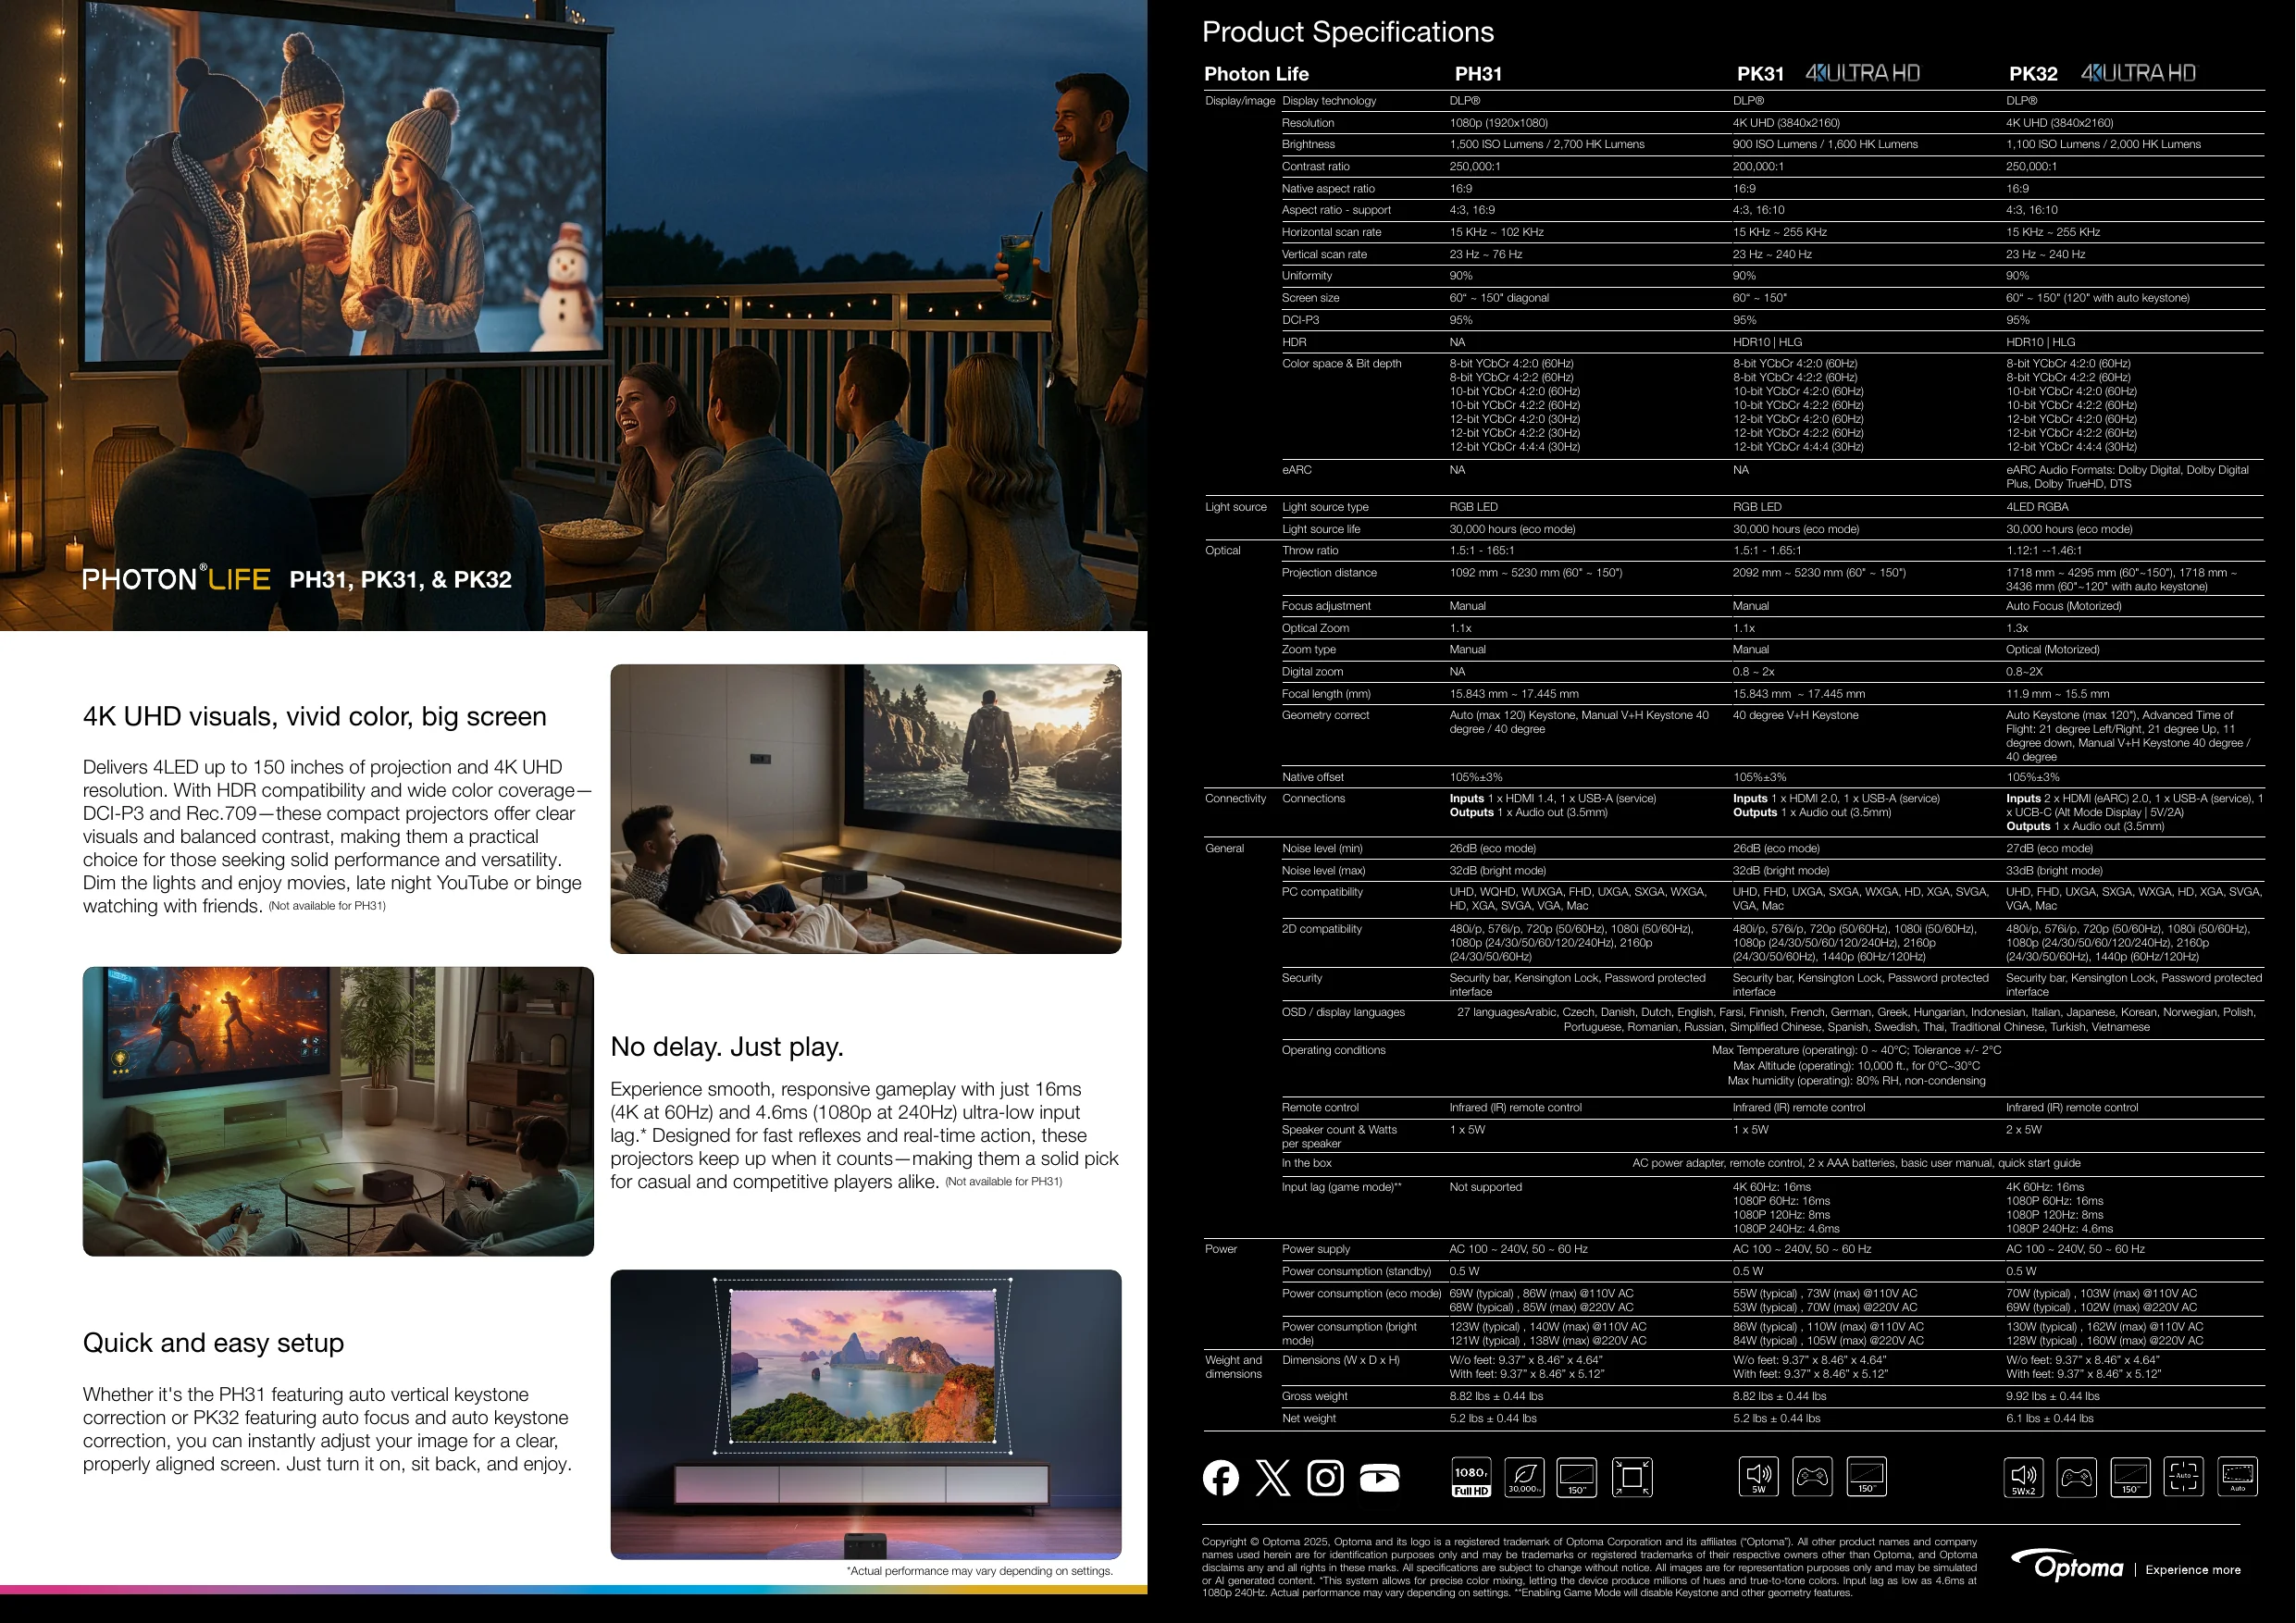Viewport: 2296px width, 1623px height.
Task: Click the 'Quick and easy setup' heading
Action: [x=213, y=1342]
